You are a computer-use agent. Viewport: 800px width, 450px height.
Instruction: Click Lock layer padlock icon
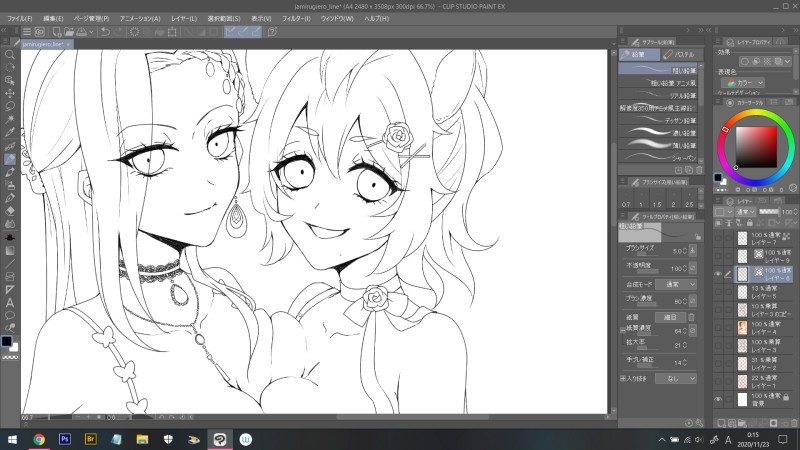point(749,223)
